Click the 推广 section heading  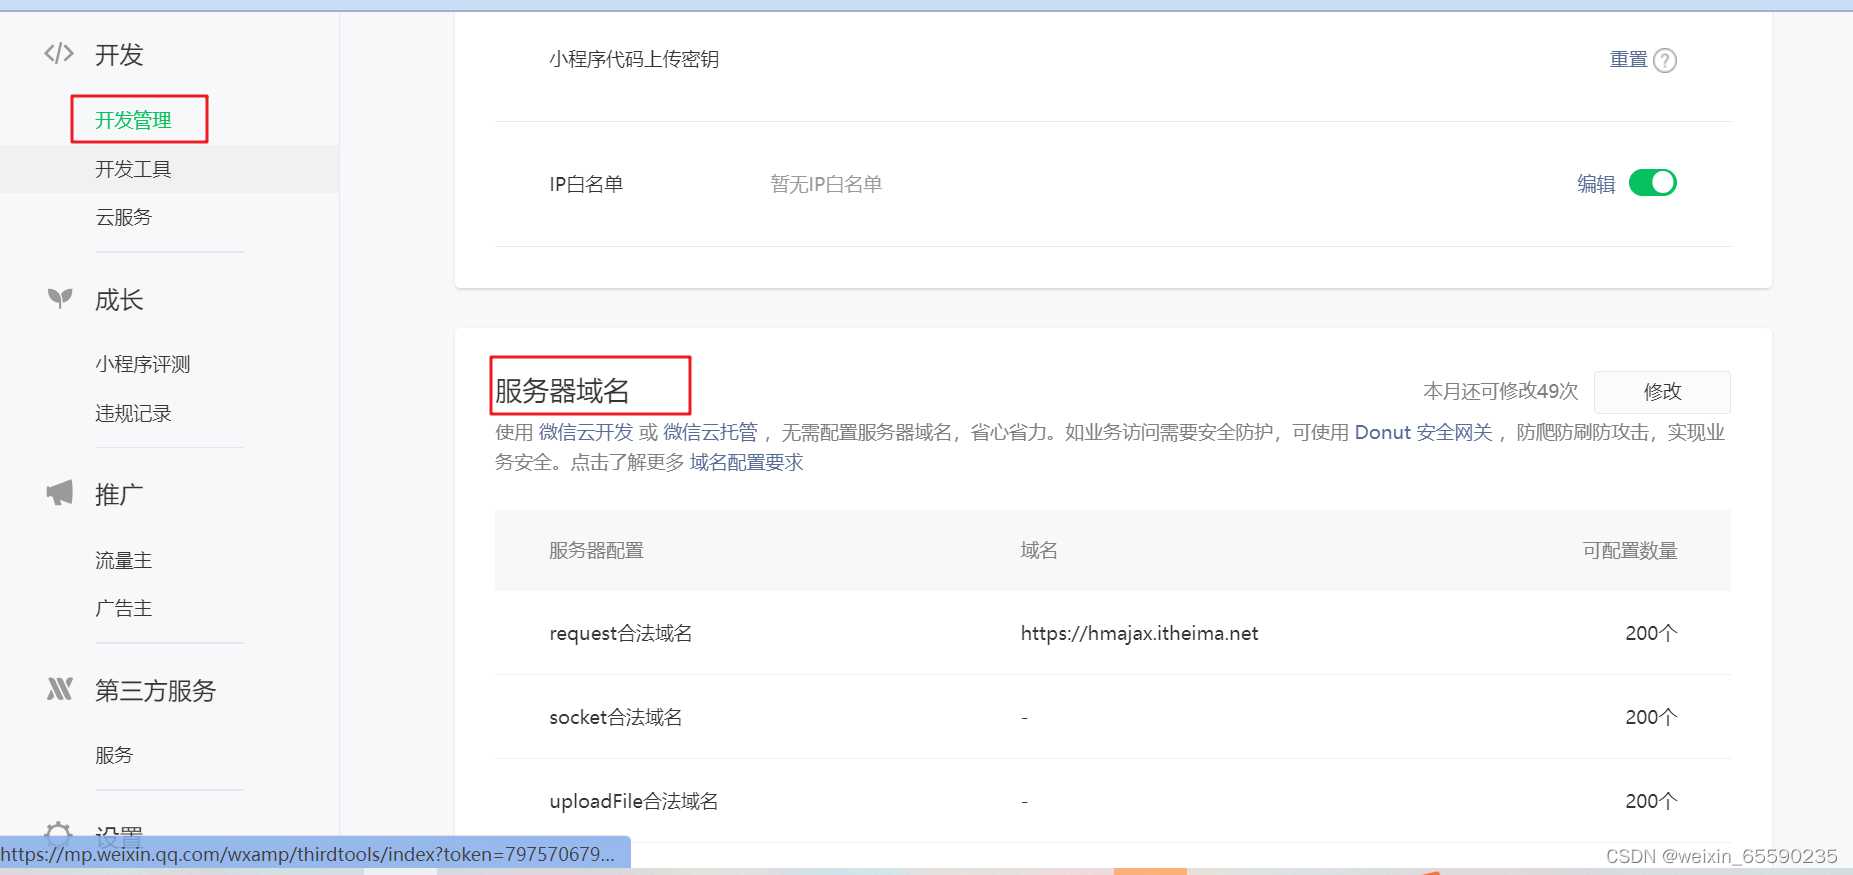[x=119, y=494]
